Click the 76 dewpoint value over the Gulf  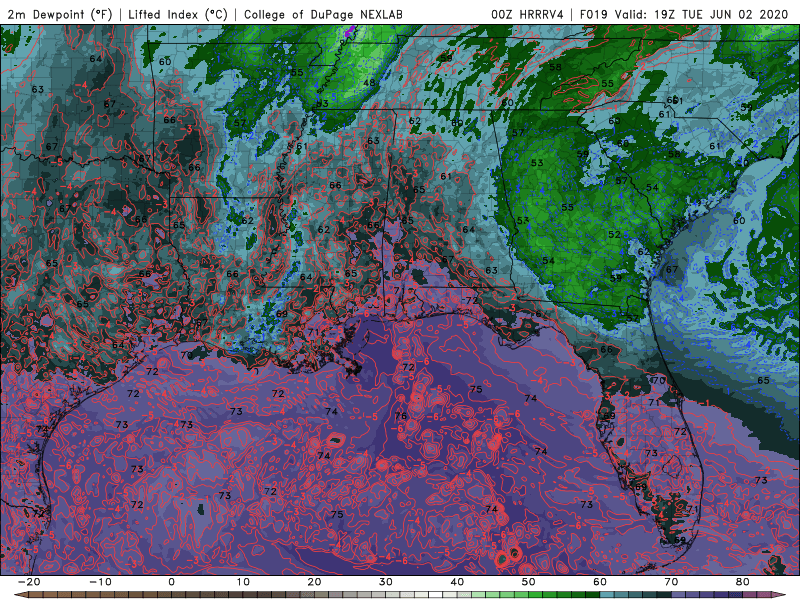(401, 416)
